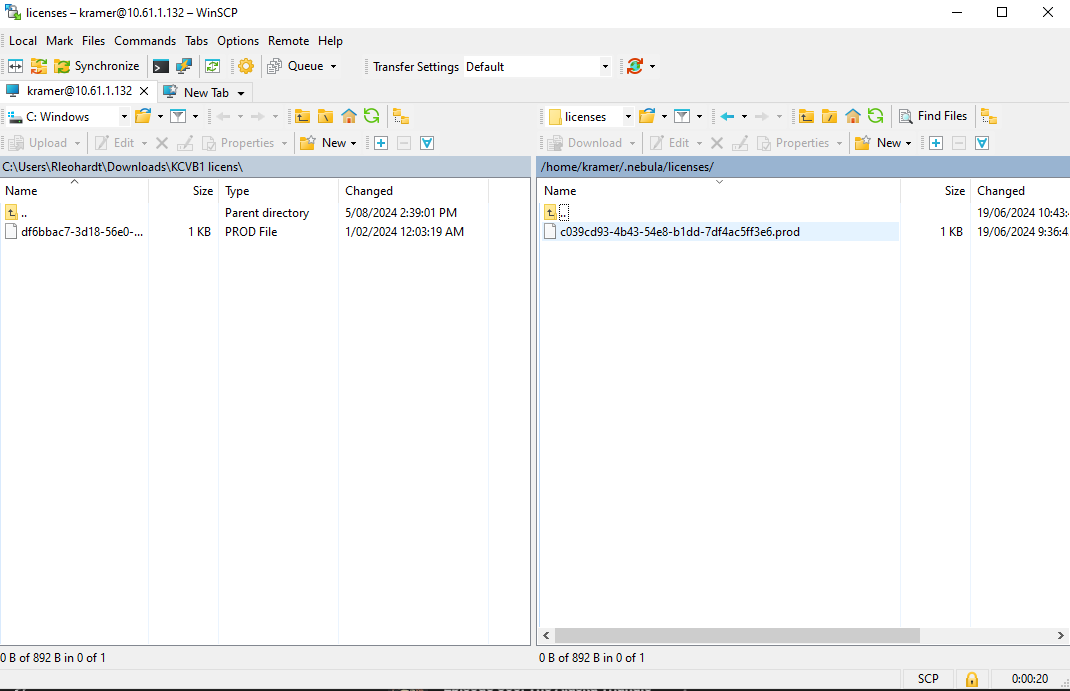Viewport: 1070px width, 691px height.
Task: Click remote Select Files plus icon
Action: click(935, 143)
